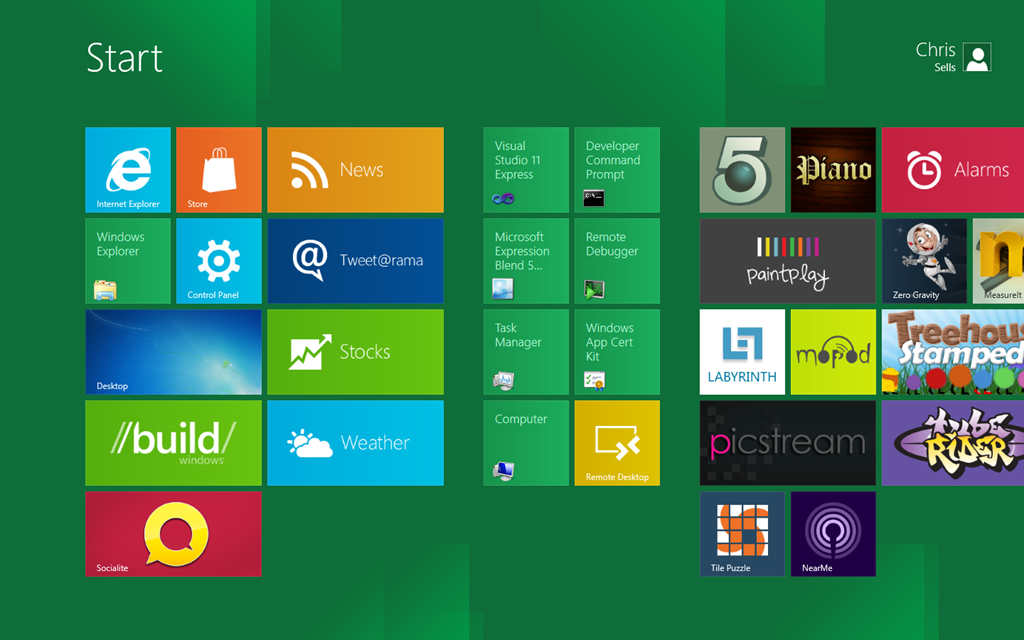Open the Alarms tile
Screen dimensions: 1024x640
click(x=953, y=170)
